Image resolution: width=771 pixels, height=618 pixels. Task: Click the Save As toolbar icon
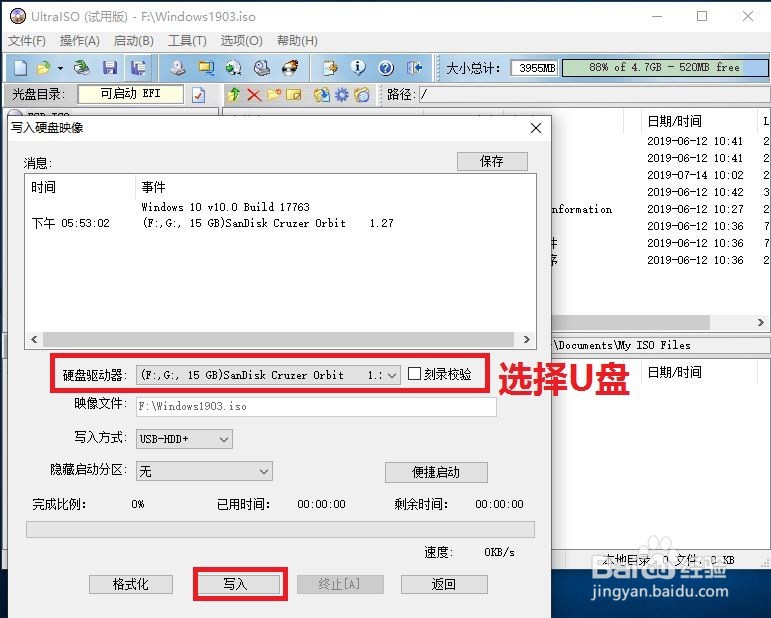tap(138, 67)
